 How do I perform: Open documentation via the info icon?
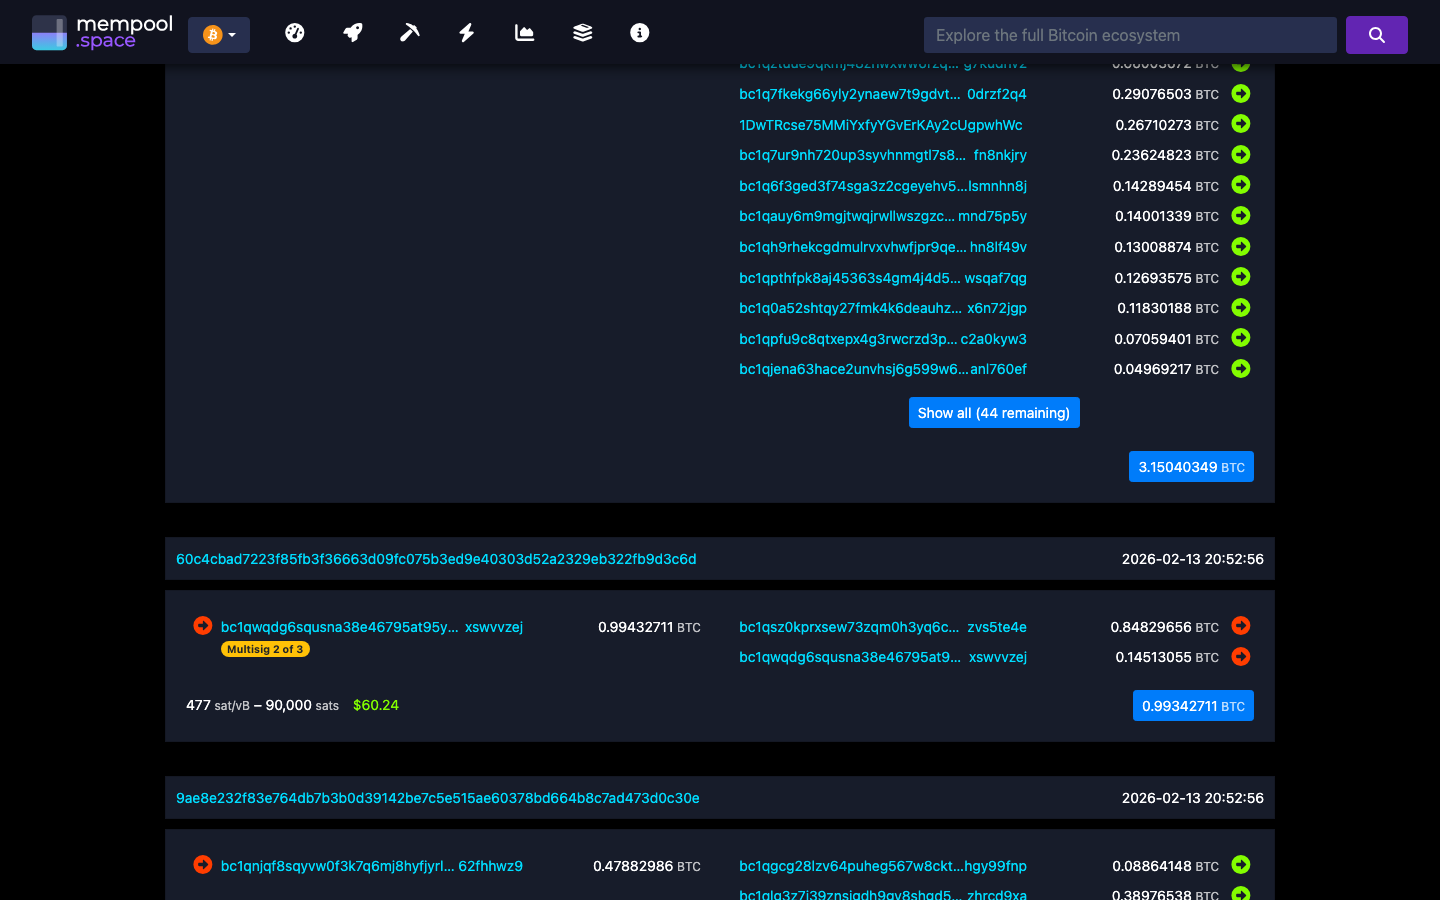point(639,32)
